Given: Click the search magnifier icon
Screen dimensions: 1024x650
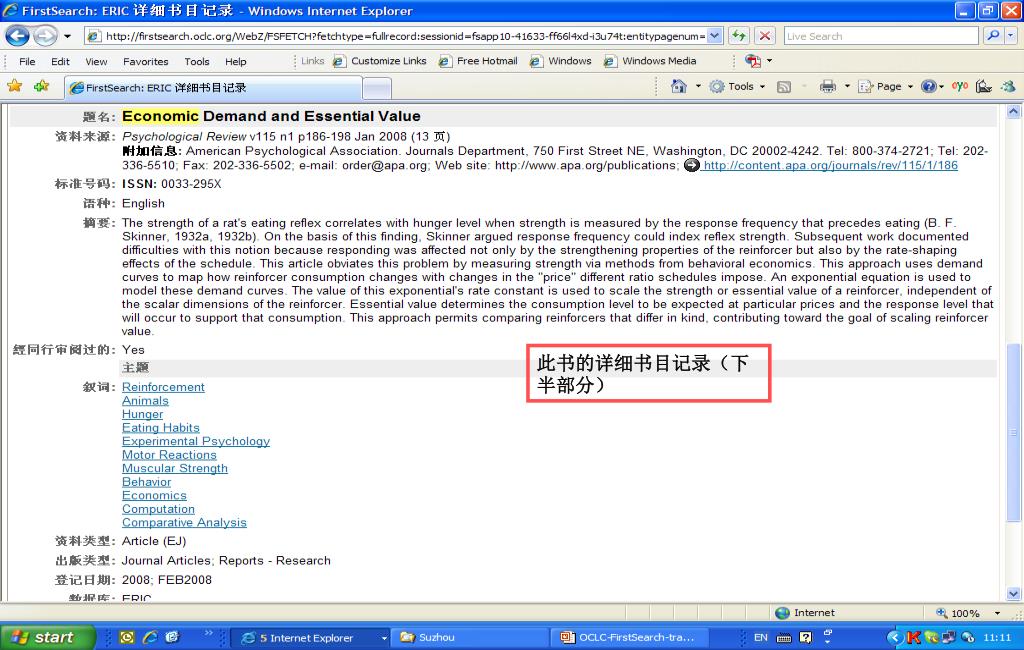Looking at the screenshot, I should [x=993, y=36].
